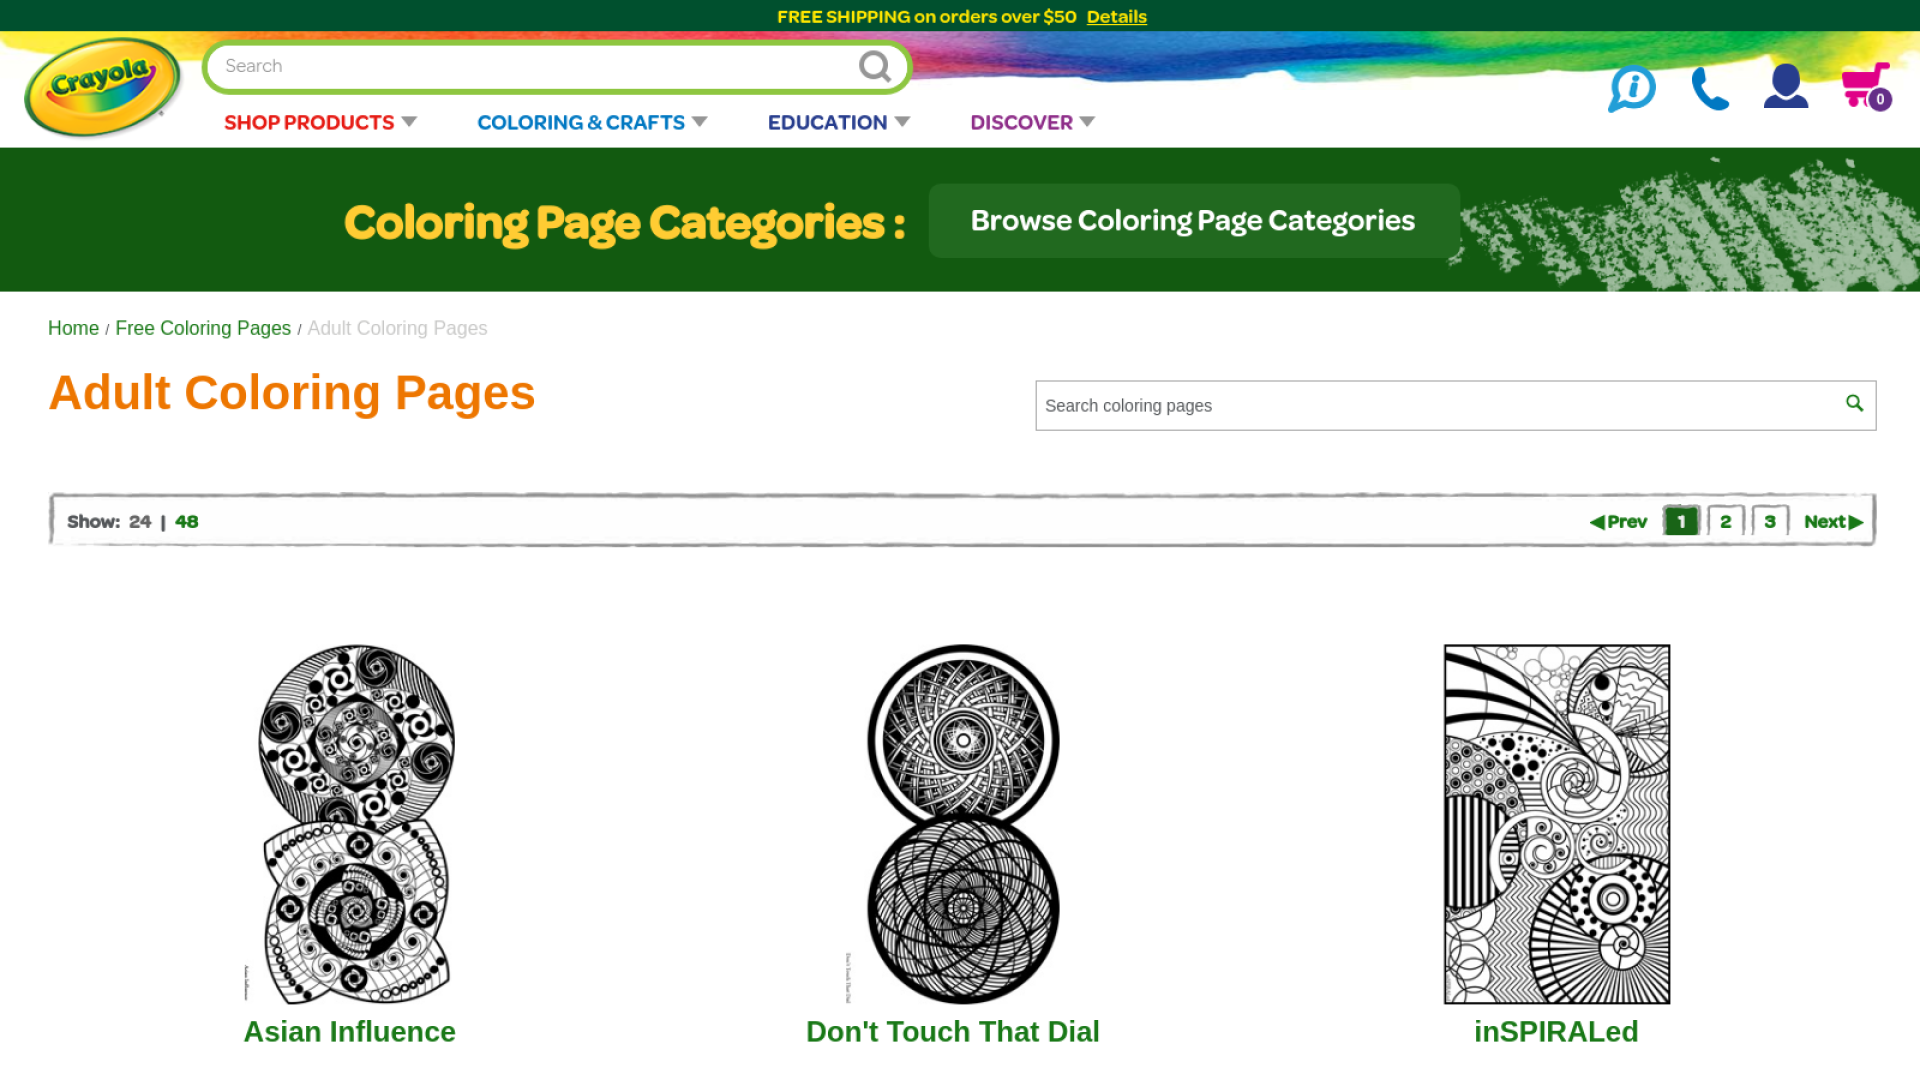Click the coloring pages search magnifier
The height and width of the screenshot is (1080, 1920).
[x=1854, y=403]
